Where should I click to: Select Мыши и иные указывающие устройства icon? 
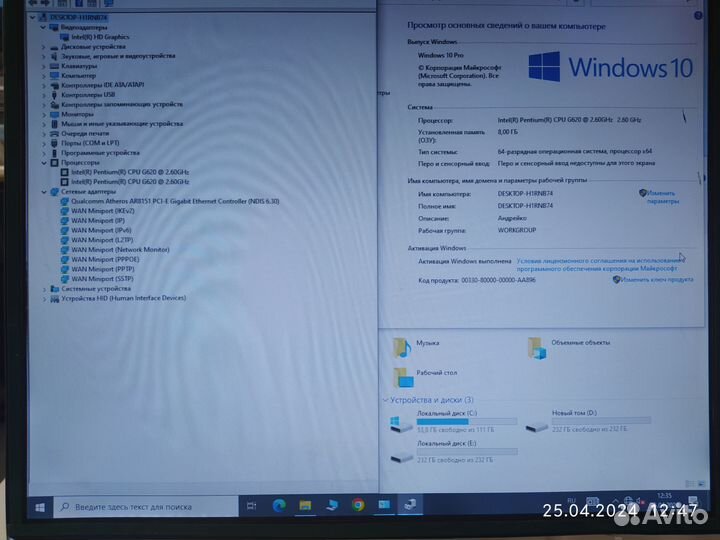pos(54,124)
